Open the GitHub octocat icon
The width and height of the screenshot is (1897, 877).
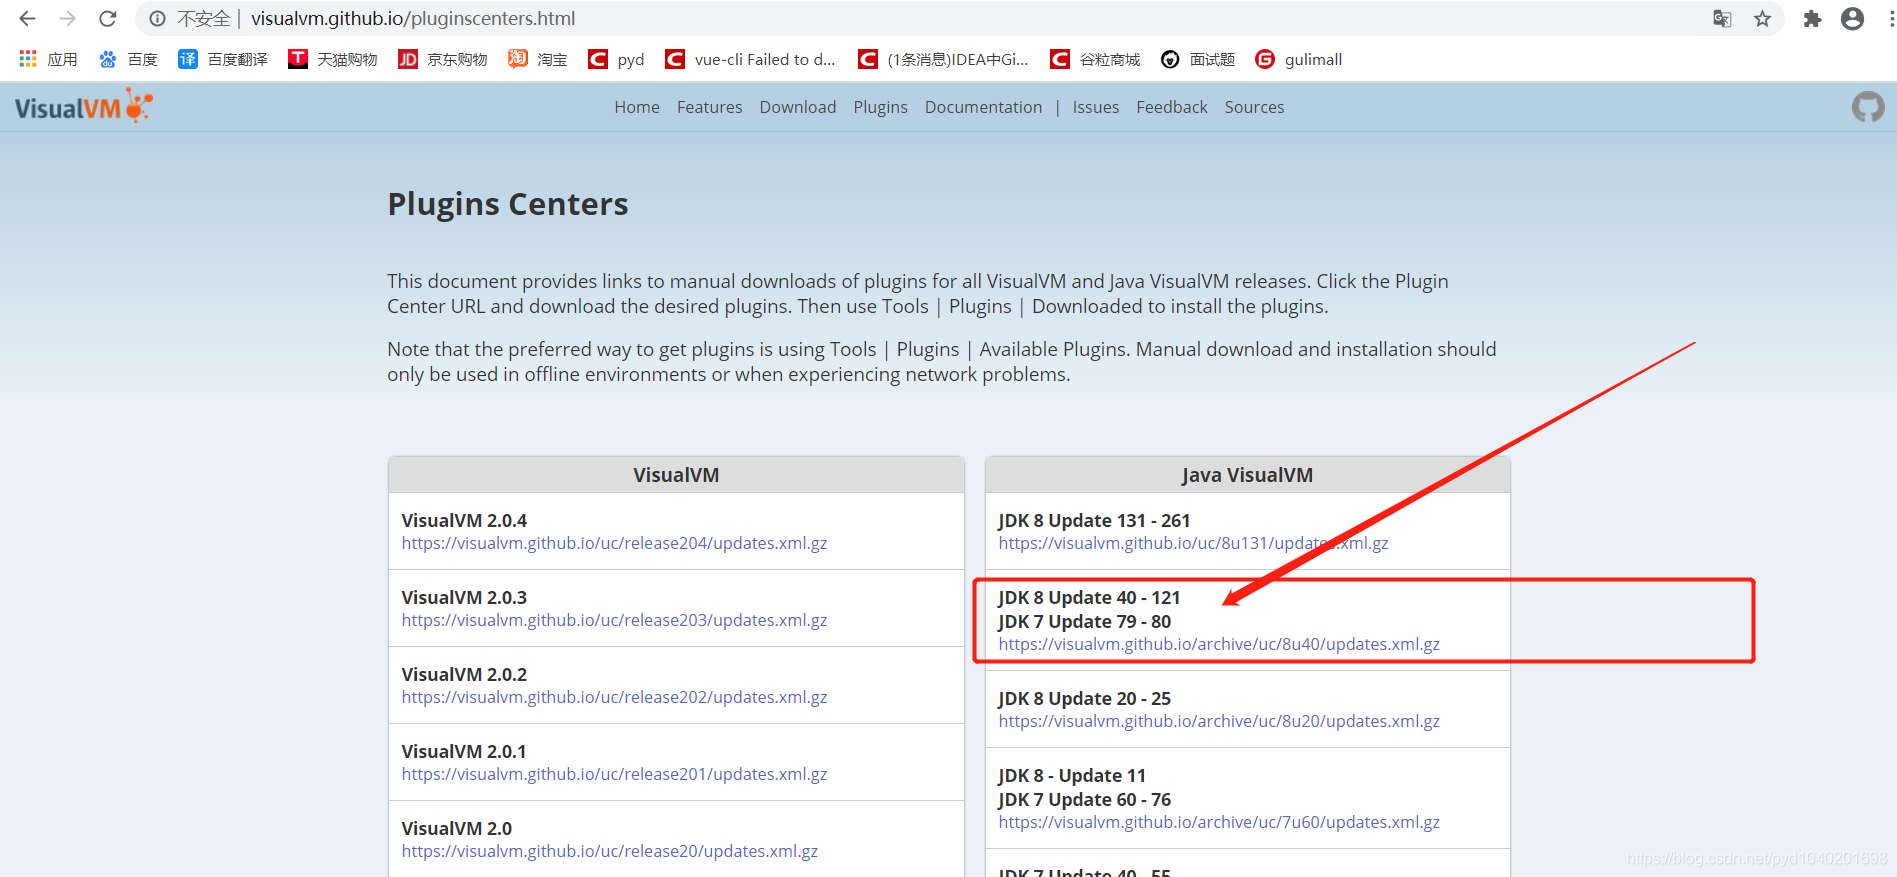tap(1868, 107)
